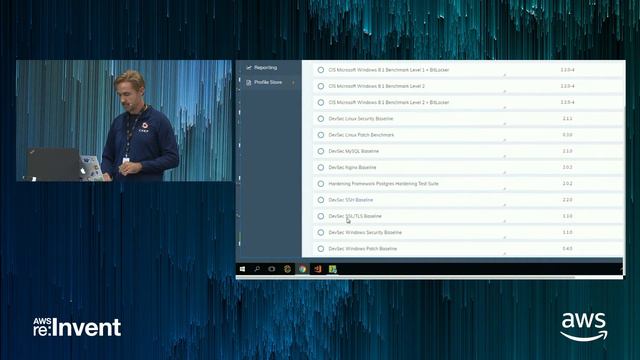Click 'DevSec Linux Patch Benchmark' profile name
640x360 pixels.
(361, 135)
